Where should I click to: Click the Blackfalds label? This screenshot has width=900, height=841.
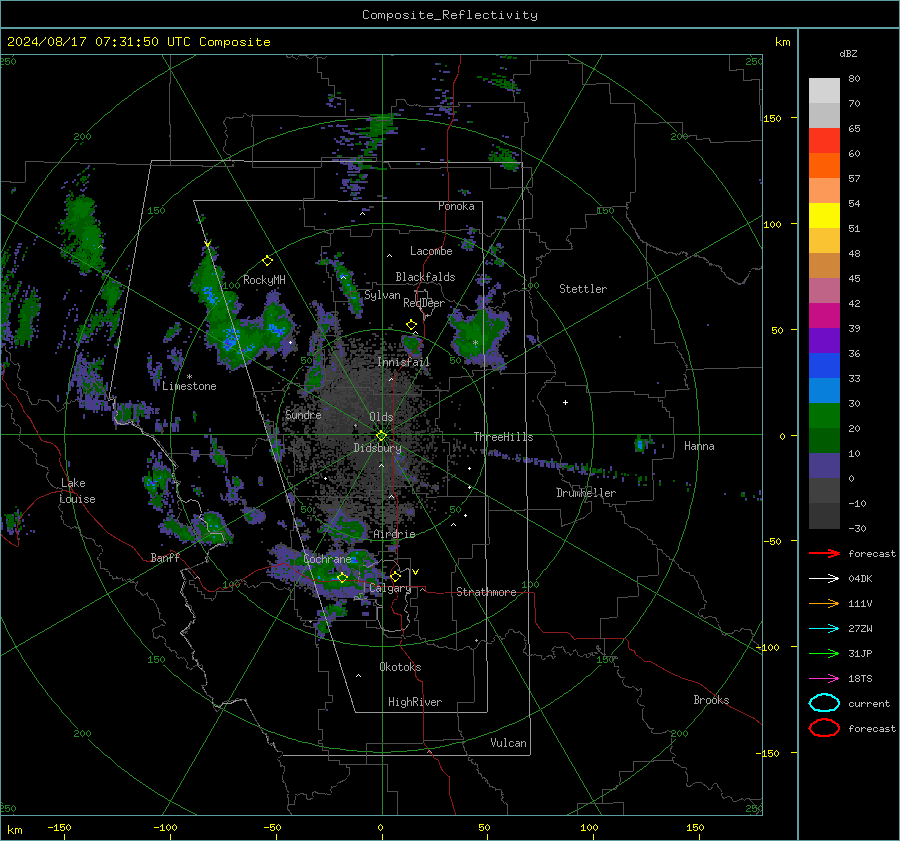tap(425, 277)
